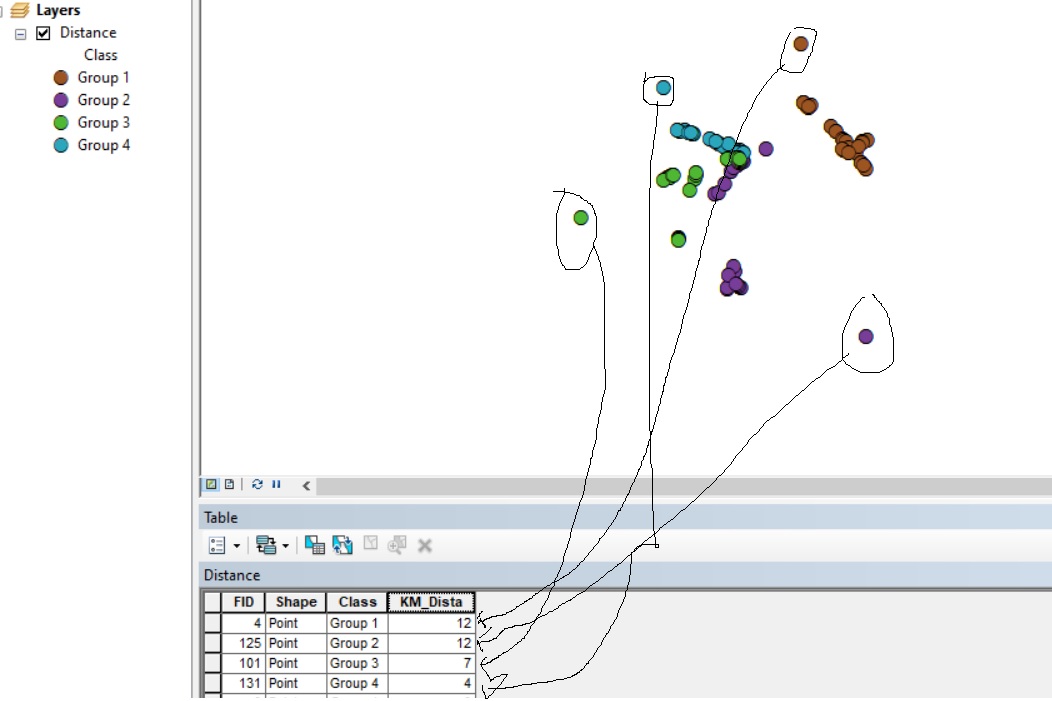Viewport: 1052px width, 701px height.
Task: Refresh the map display
Action: click(x=257, y=484)
